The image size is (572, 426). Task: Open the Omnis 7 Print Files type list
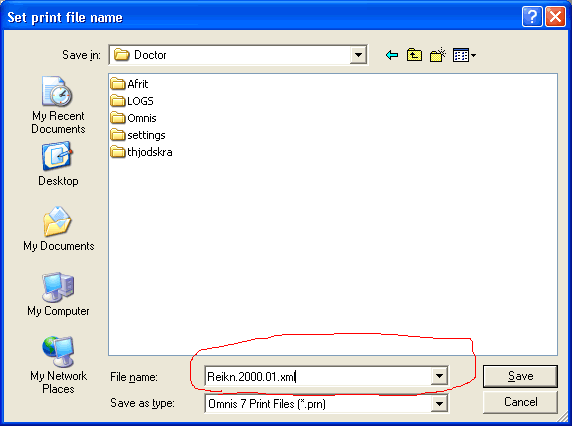(x=326, y=404)
